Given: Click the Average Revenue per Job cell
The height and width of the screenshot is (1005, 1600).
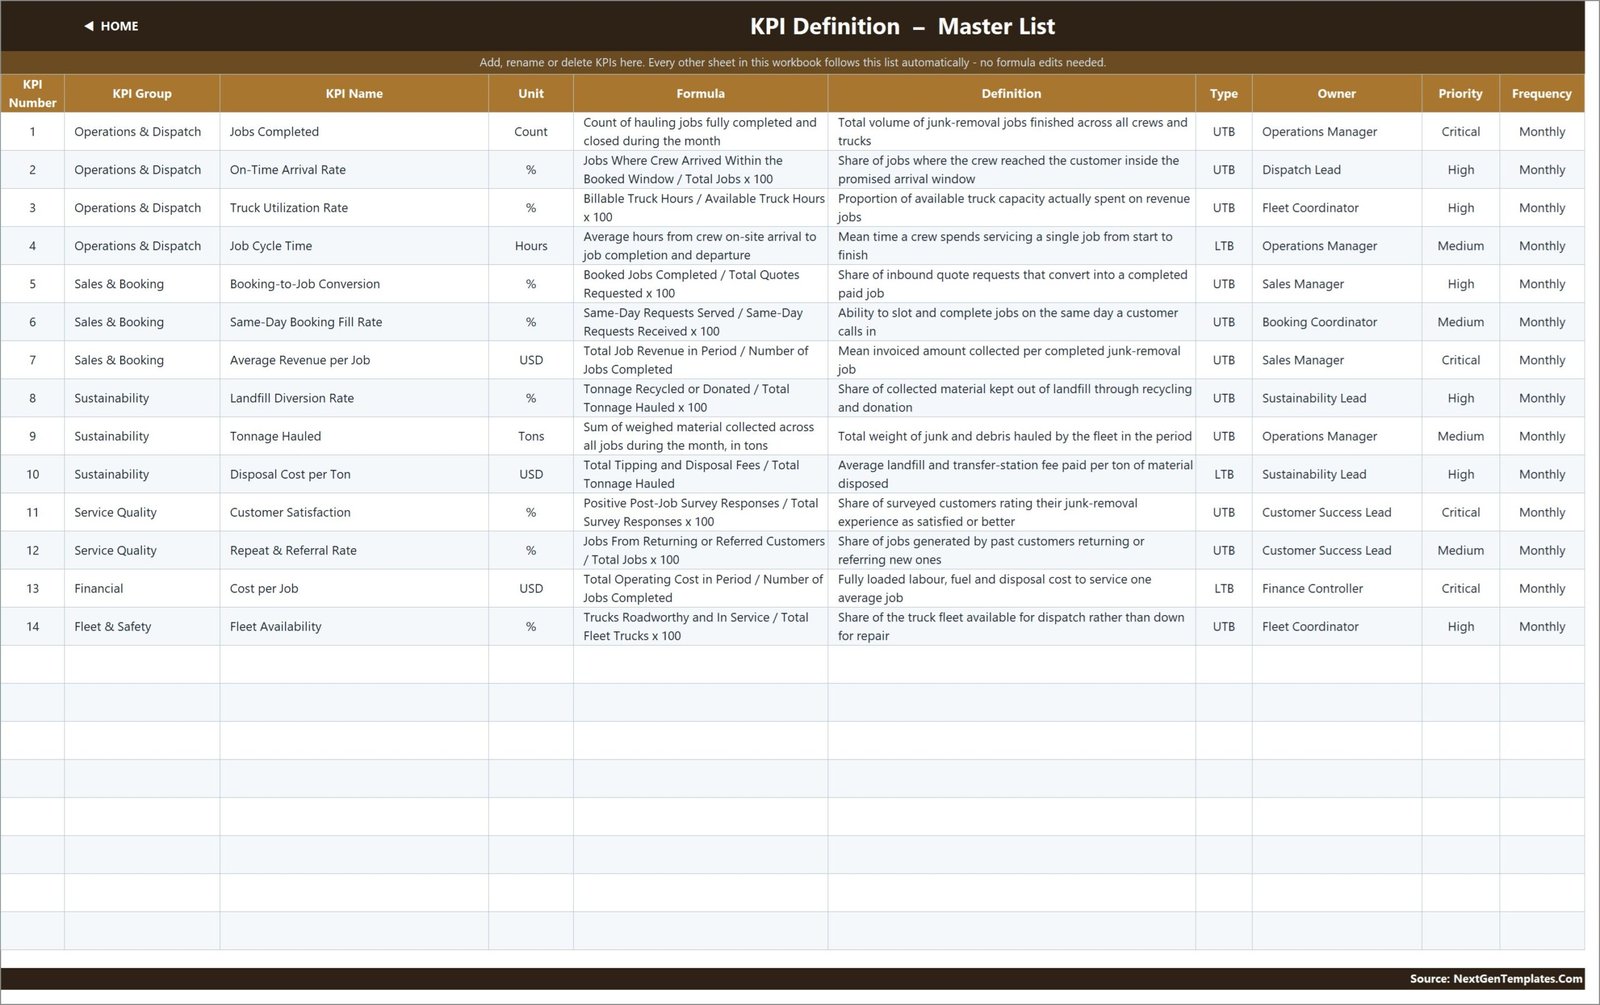Looking at the screenshot, I should coord(354,360).
